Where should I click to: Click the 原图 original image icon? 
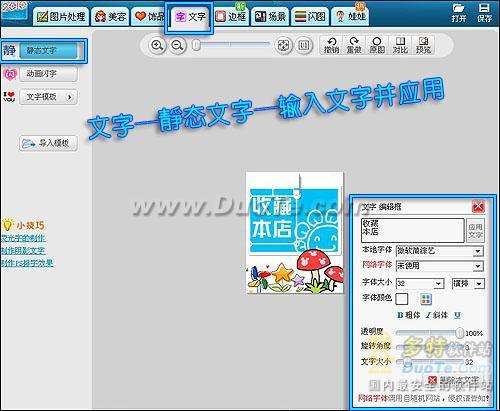377,45
